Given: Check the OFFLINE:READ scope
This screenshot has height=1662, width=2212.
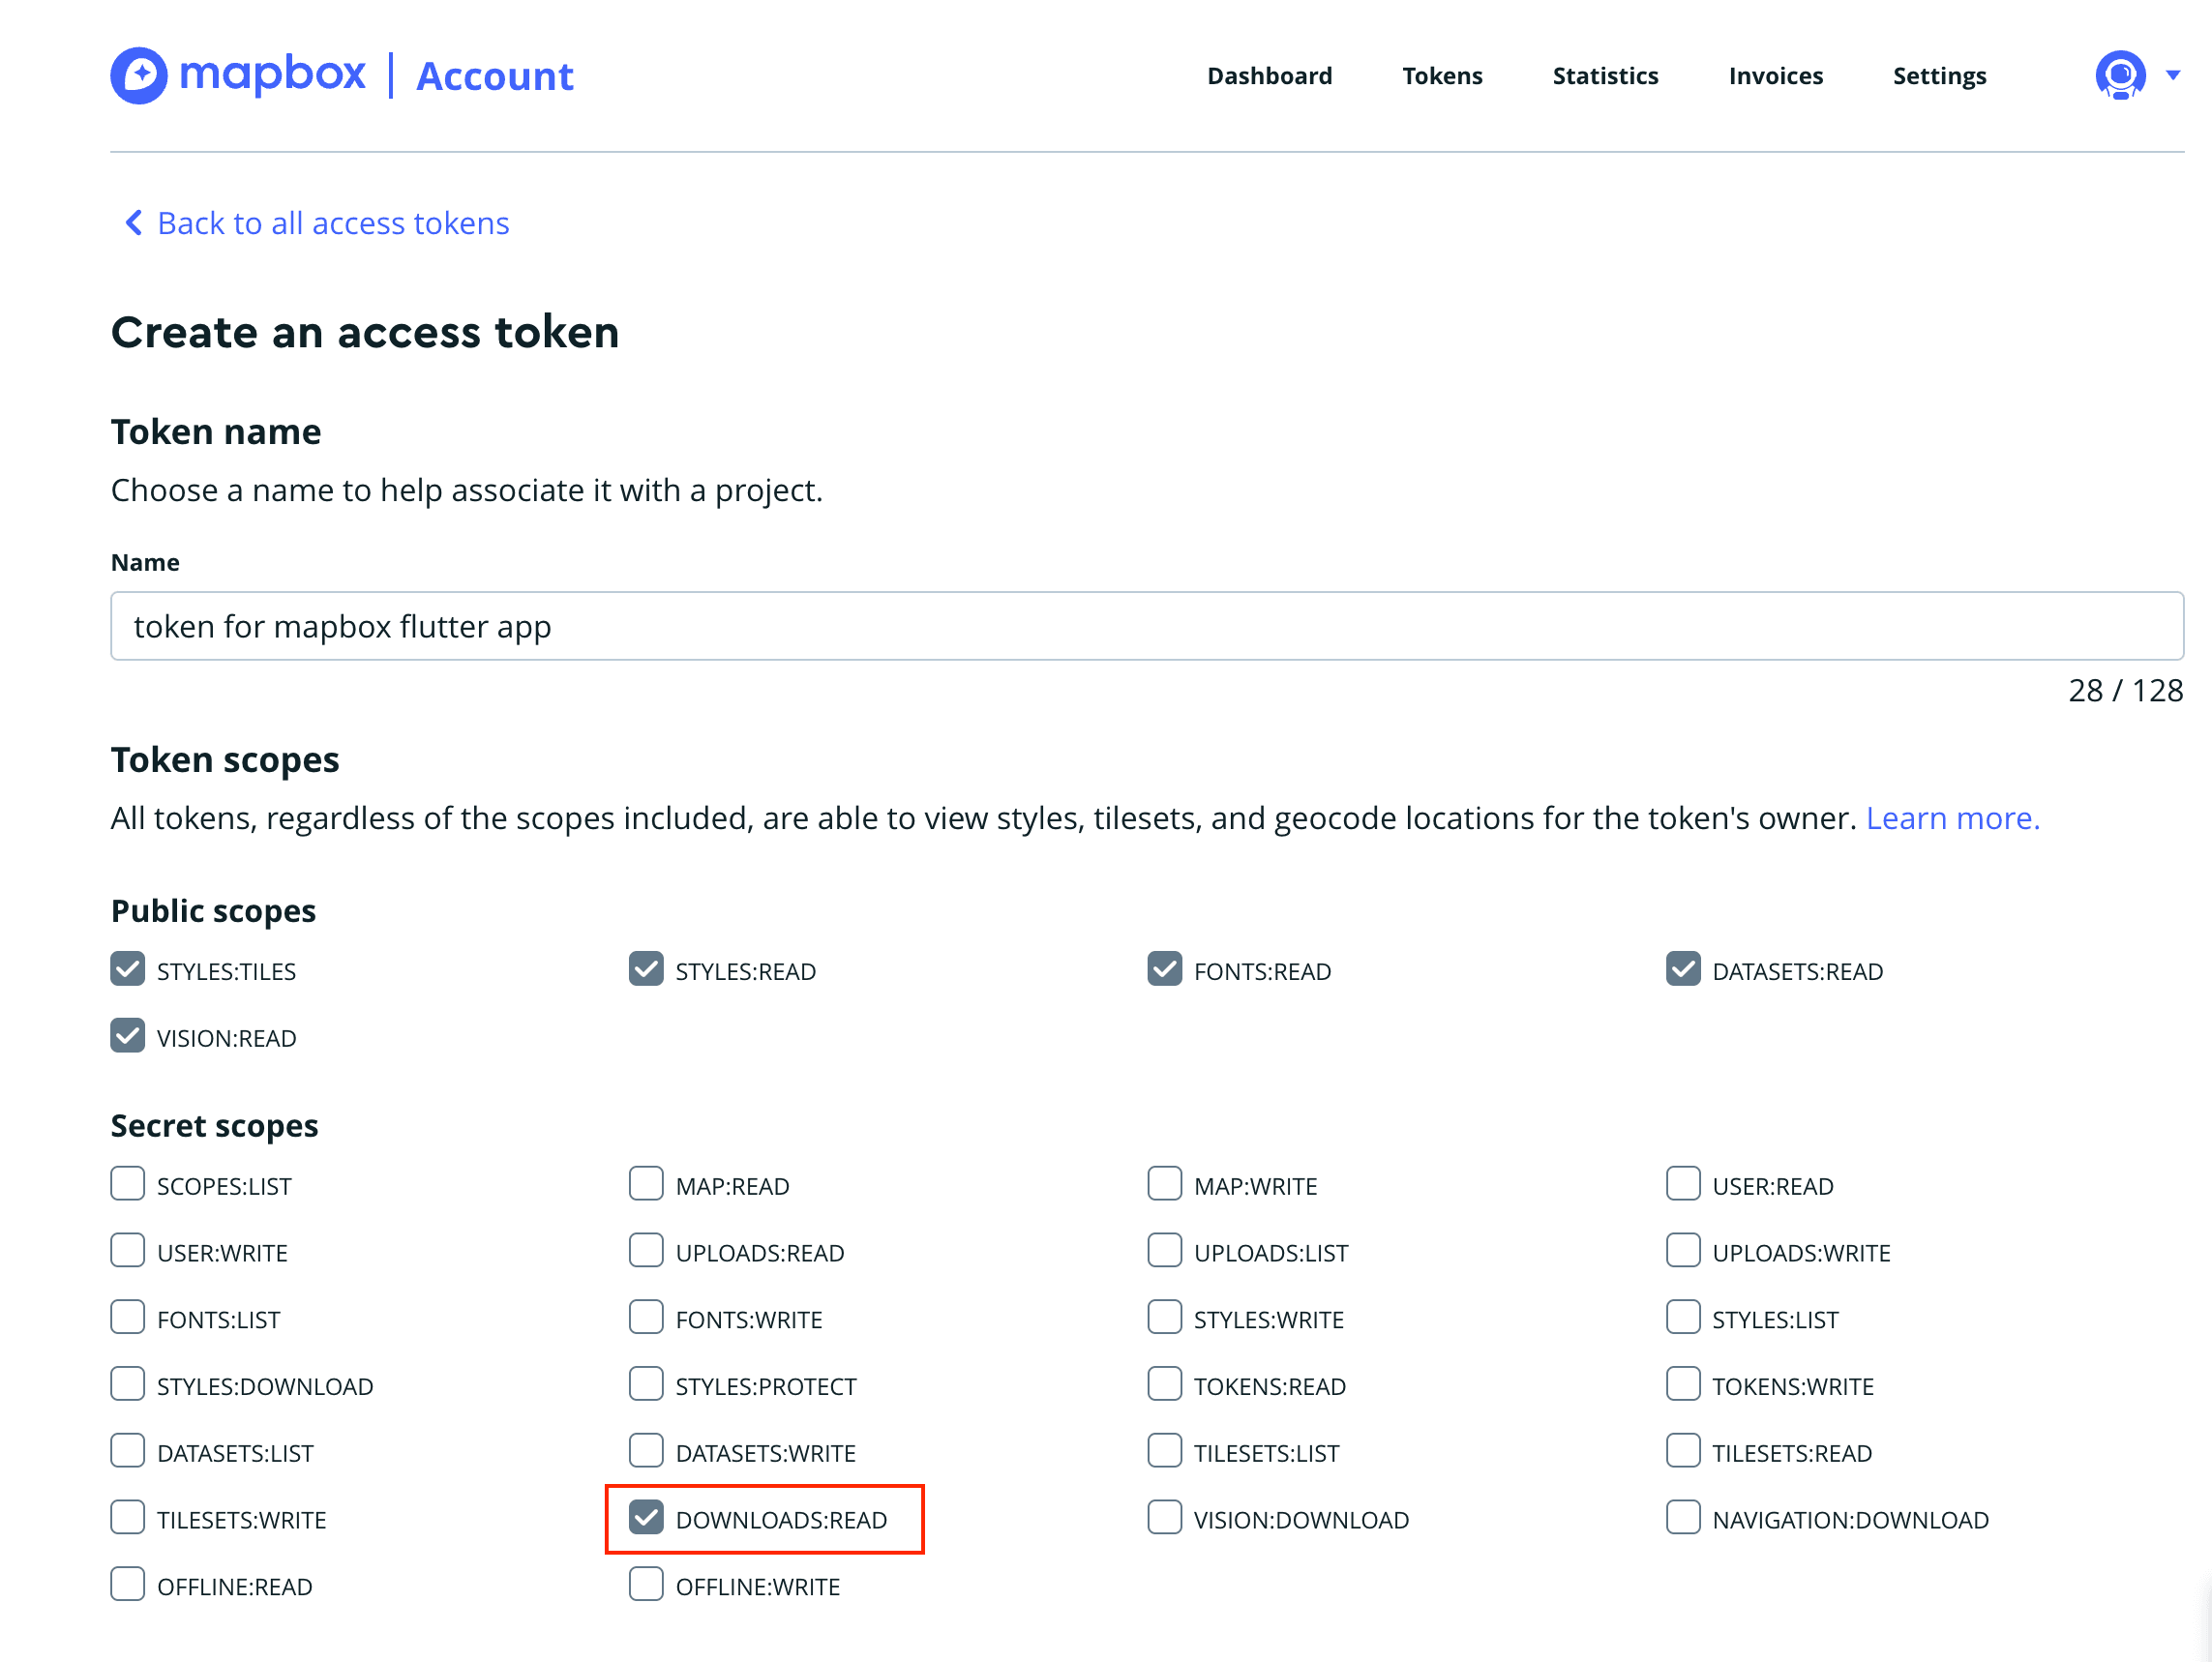Looking at the screenshot, I should tap(128, 1586).
